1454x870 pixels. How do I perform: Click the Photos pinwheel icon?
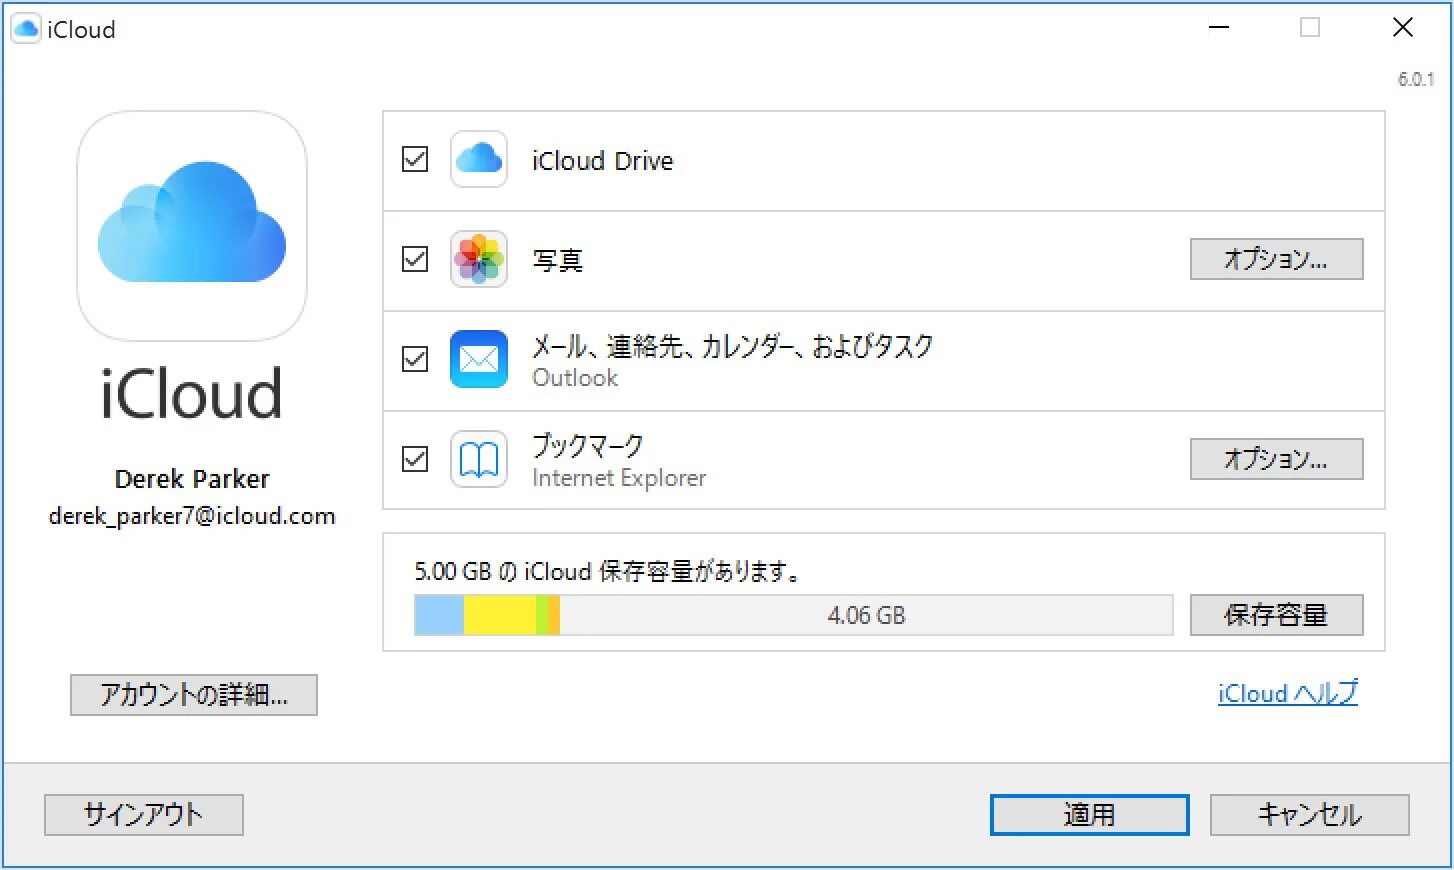[479, 259]
